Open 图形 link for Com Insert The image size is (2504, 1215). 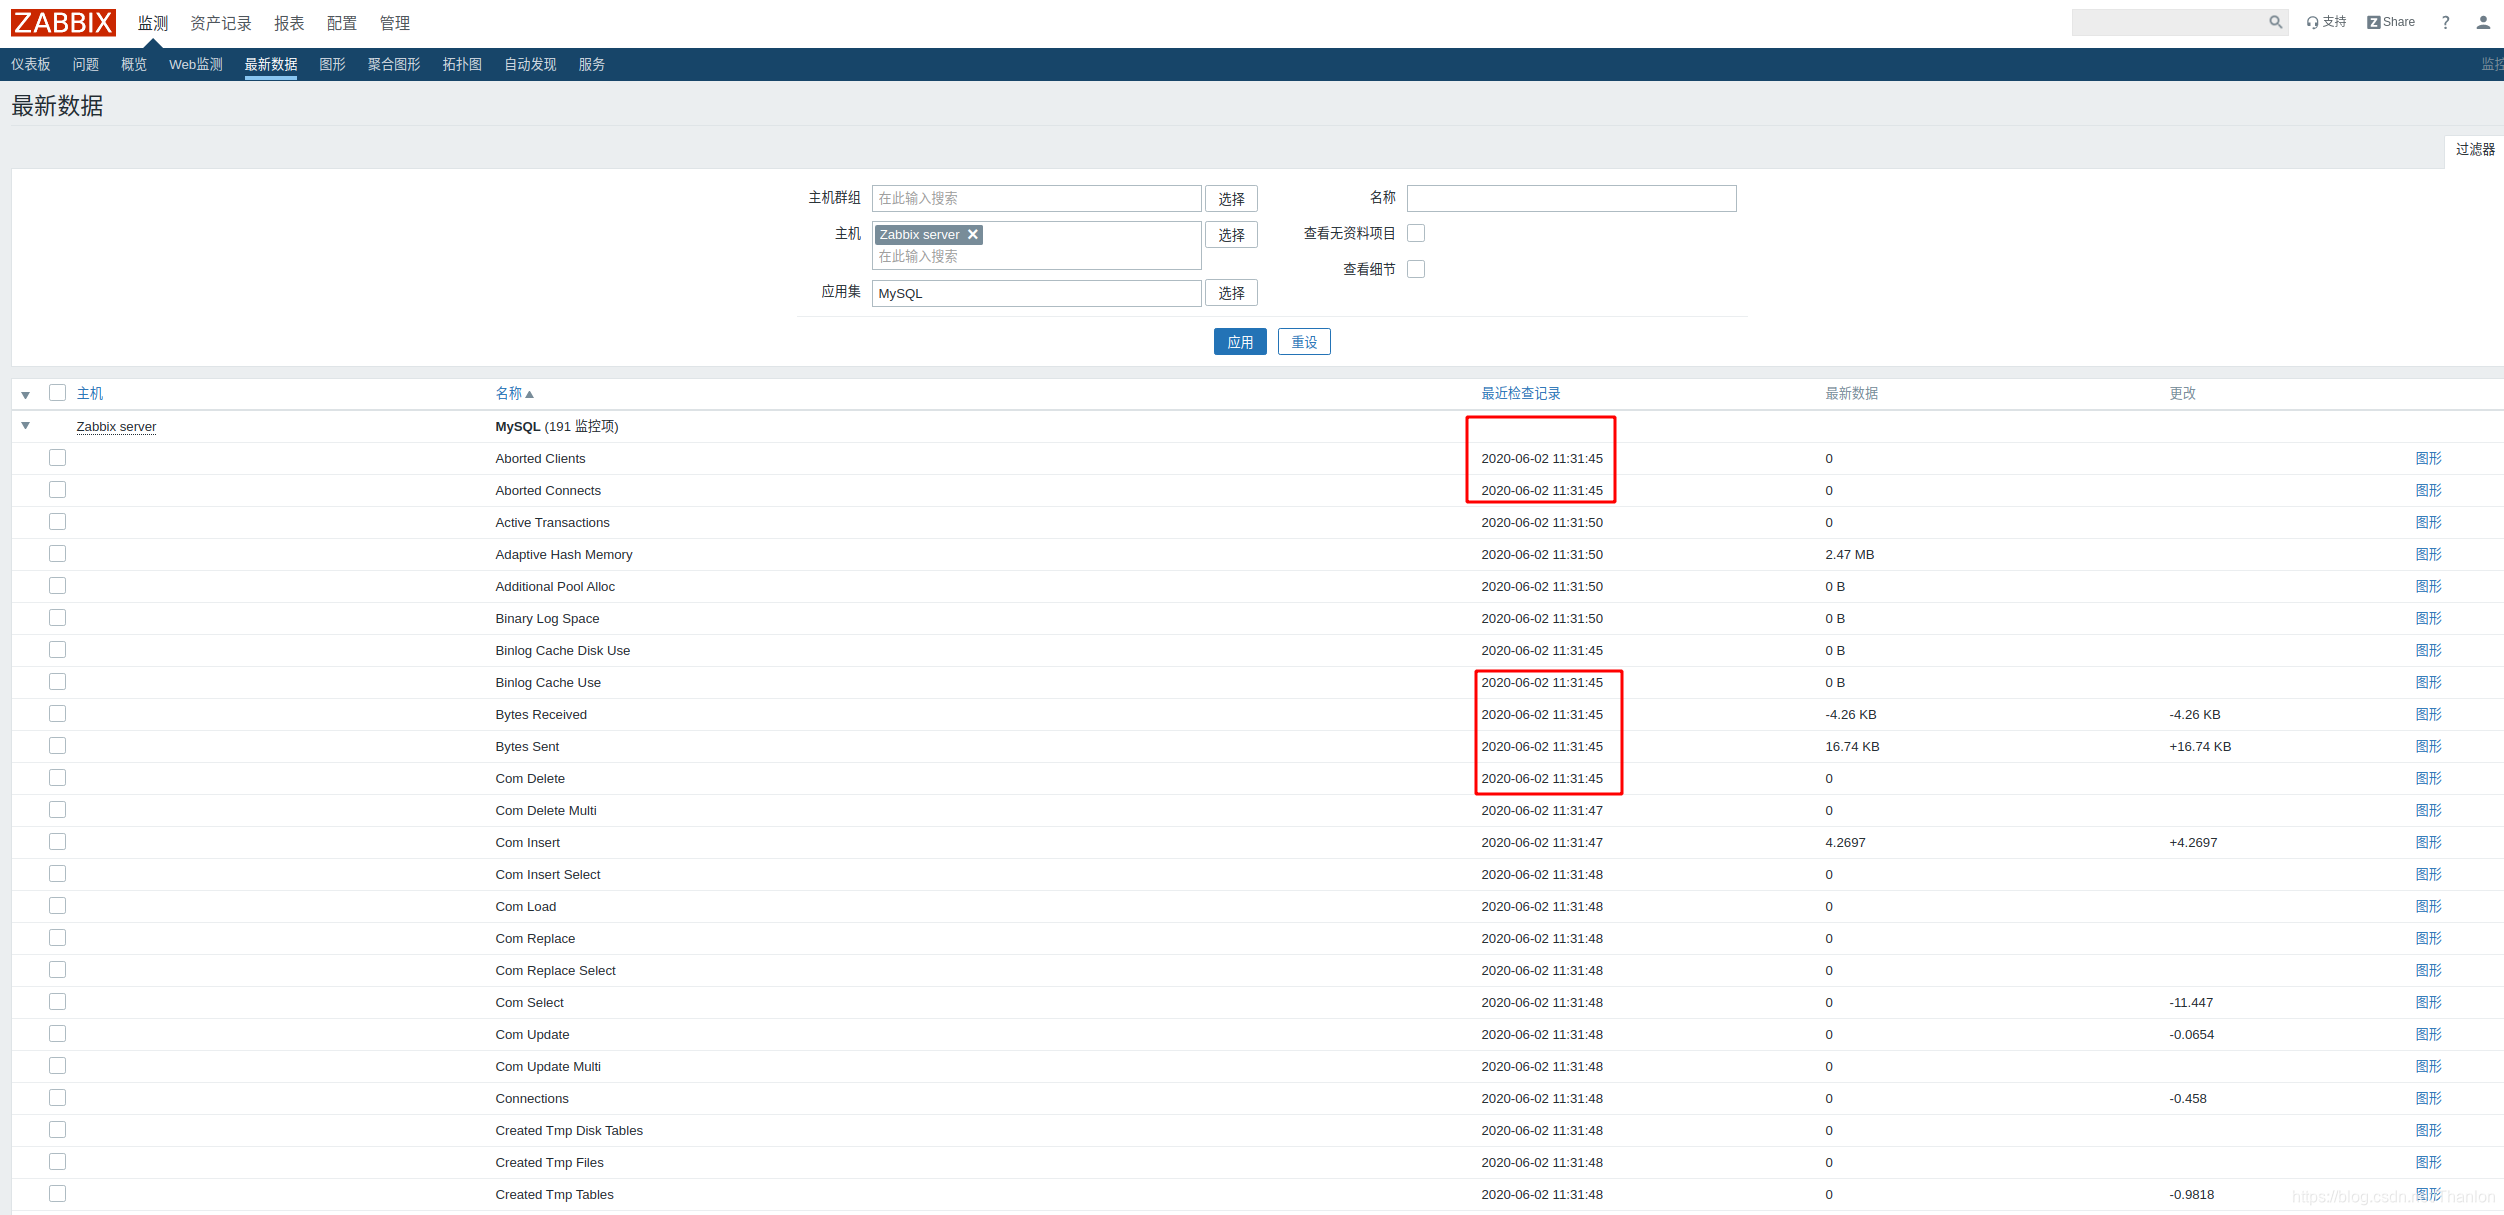point(2428,842)
